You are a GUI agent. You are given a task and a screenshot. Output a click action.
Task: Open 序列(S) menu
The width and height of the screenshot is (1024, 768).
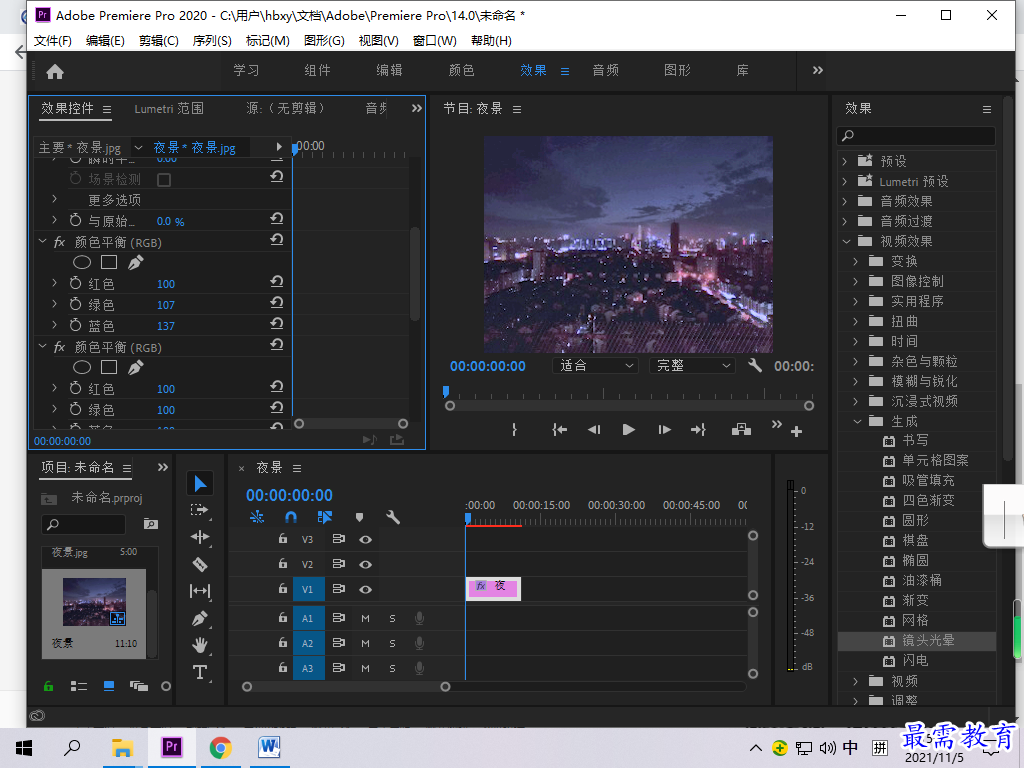pyautogui.click(x=212, y=40)
